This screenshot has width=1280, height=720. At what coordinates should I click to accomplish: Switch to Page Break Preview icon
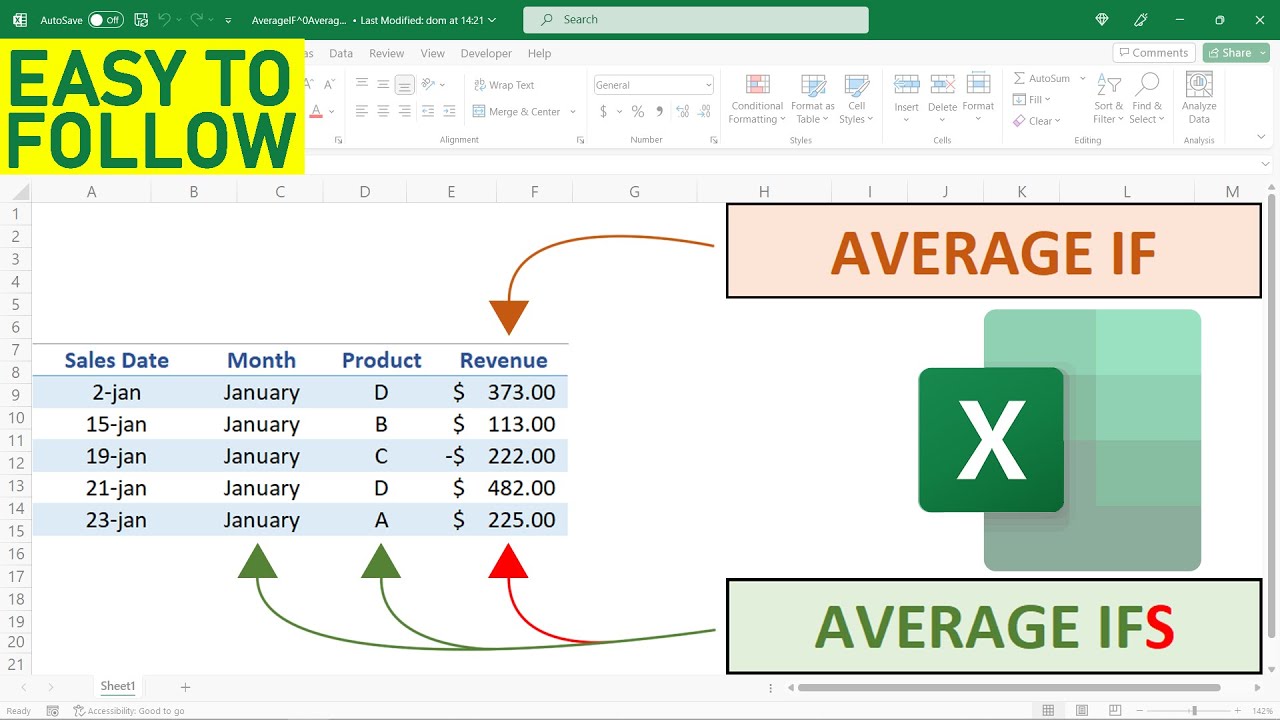point(1116,711)
